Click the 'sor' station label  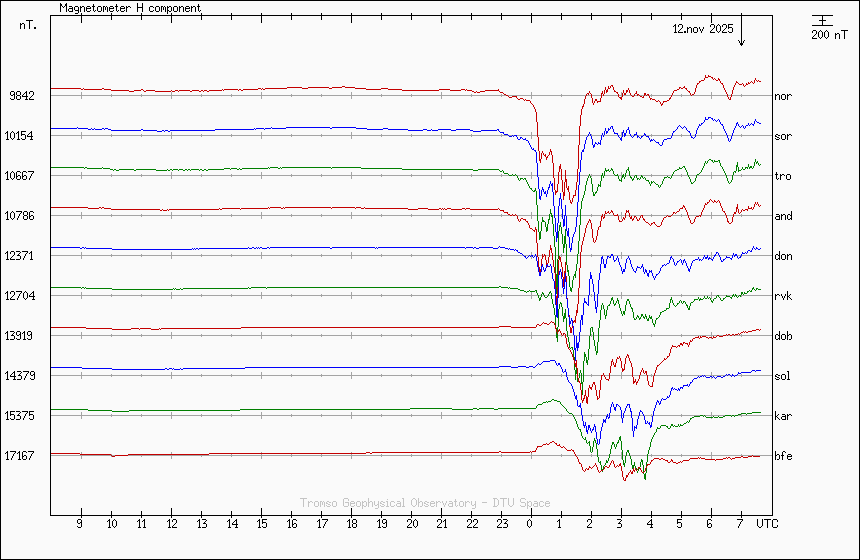click(783, 136)
